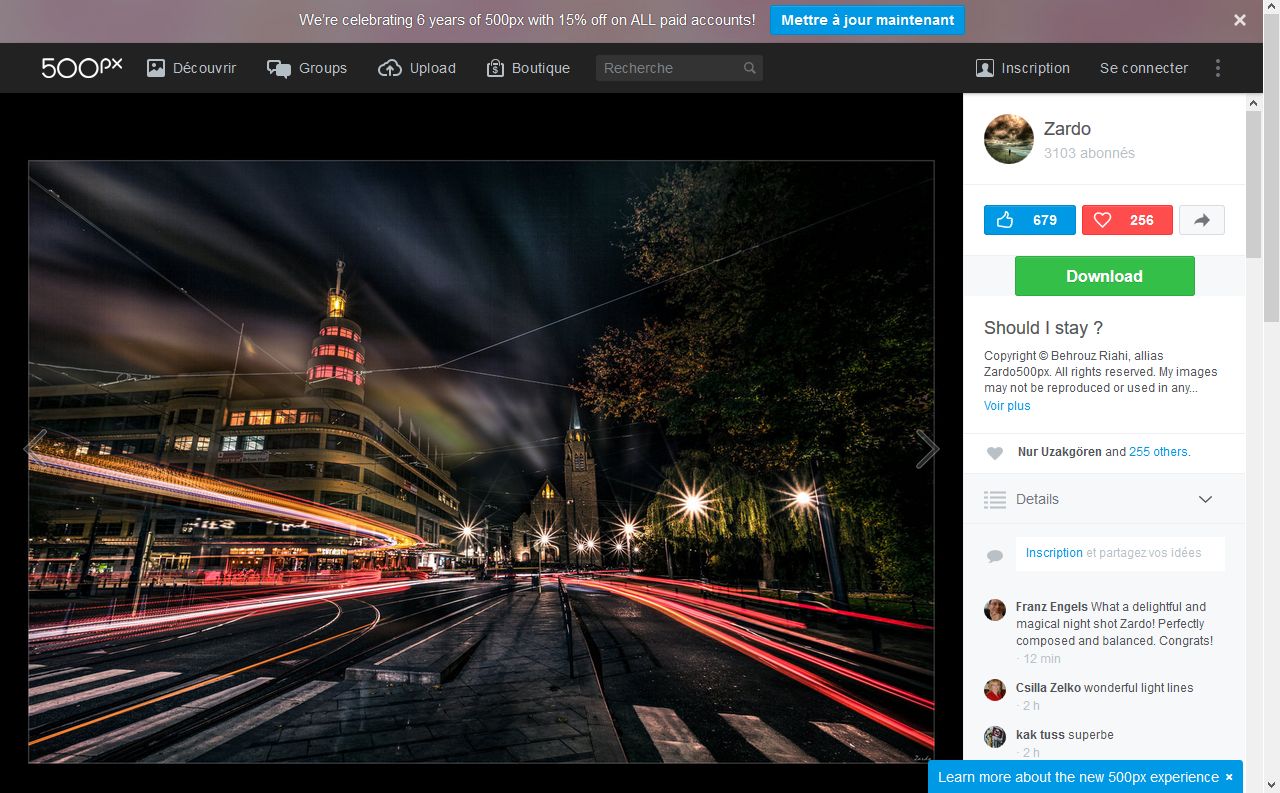This screenshot has width=1280, height=793.
Task: Open the Découvrir menu
Action: 191,68
